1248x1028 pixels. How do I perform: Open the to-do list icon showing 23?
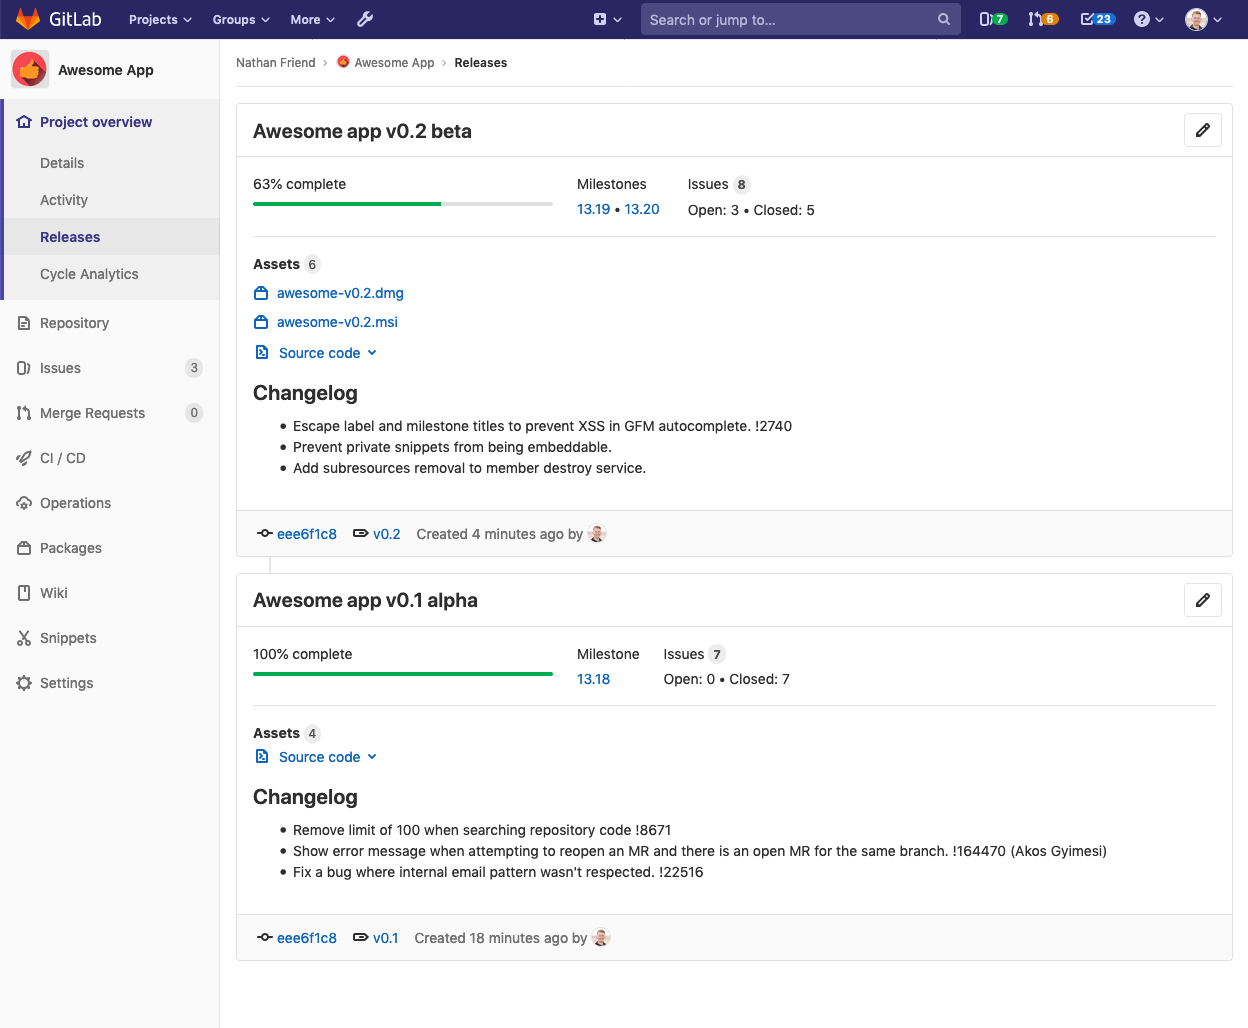[x=1097, y=19]
